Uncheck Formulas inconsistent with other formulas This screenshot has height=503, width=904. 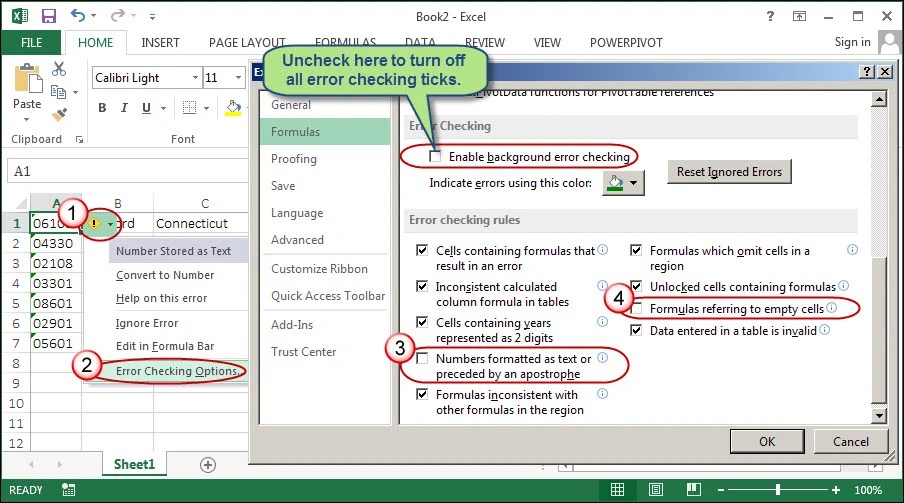(422, 394)
